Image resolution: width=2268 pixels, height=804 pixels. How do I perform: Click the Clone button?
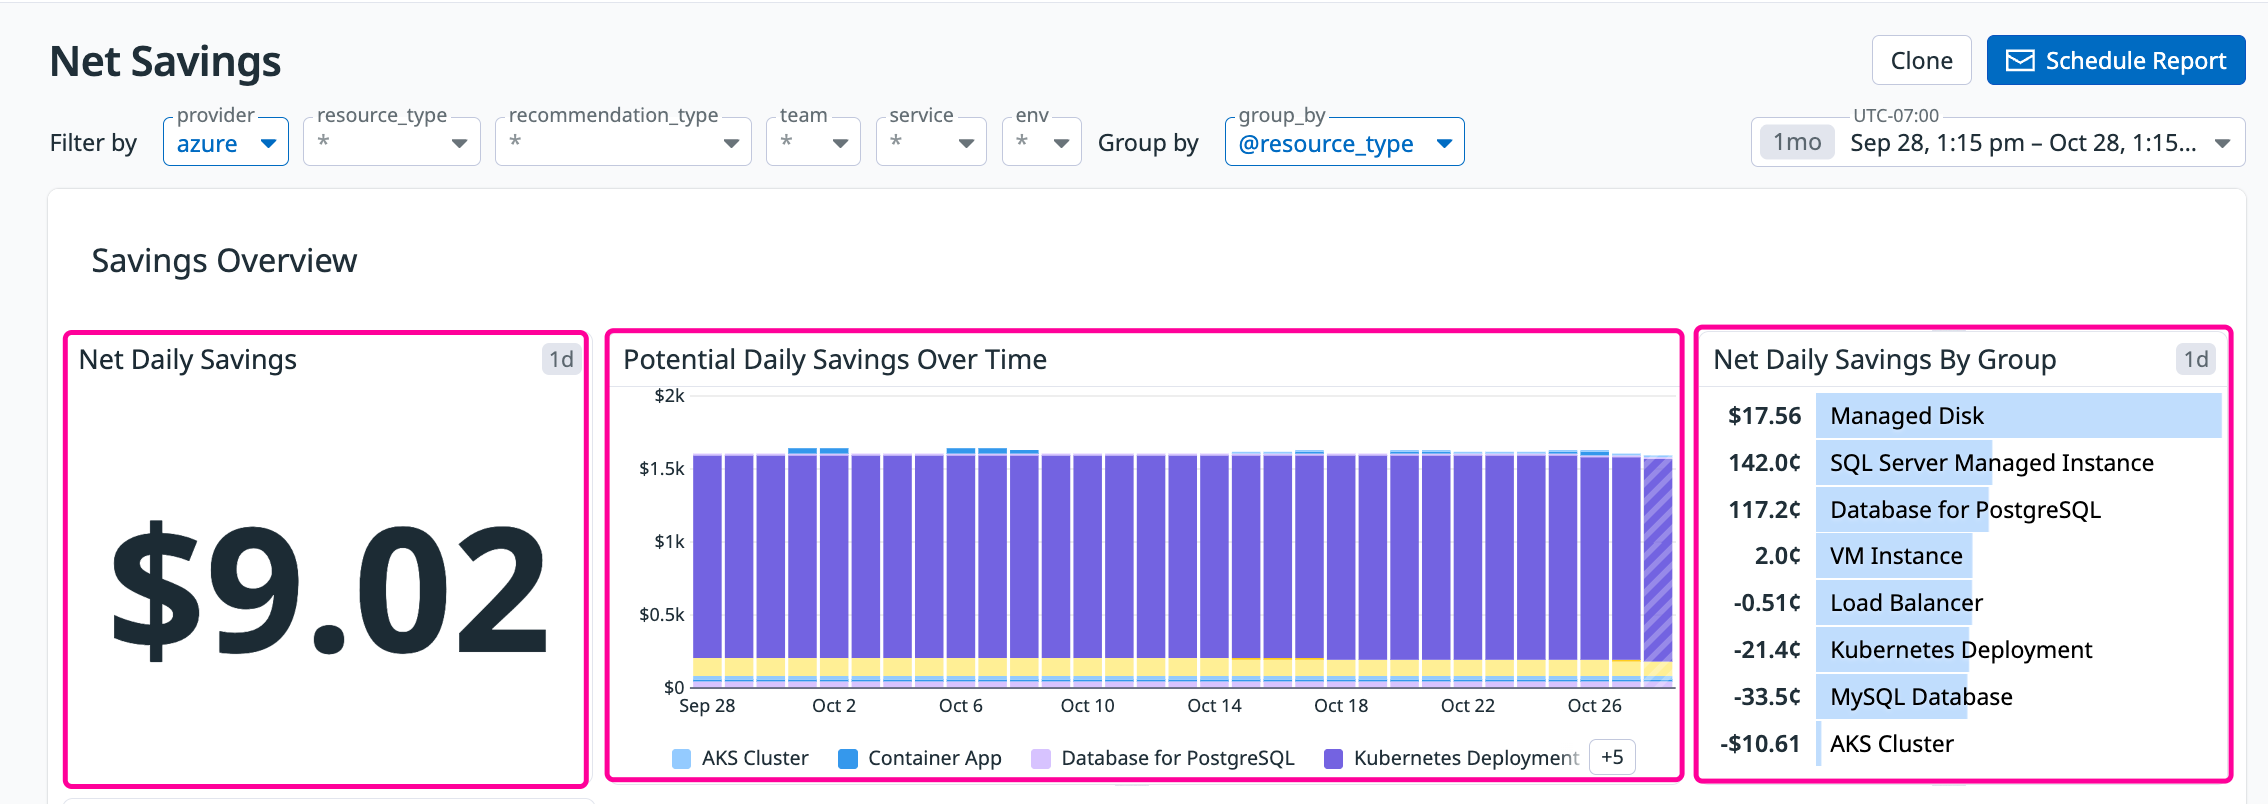(x=1920, y=61)
